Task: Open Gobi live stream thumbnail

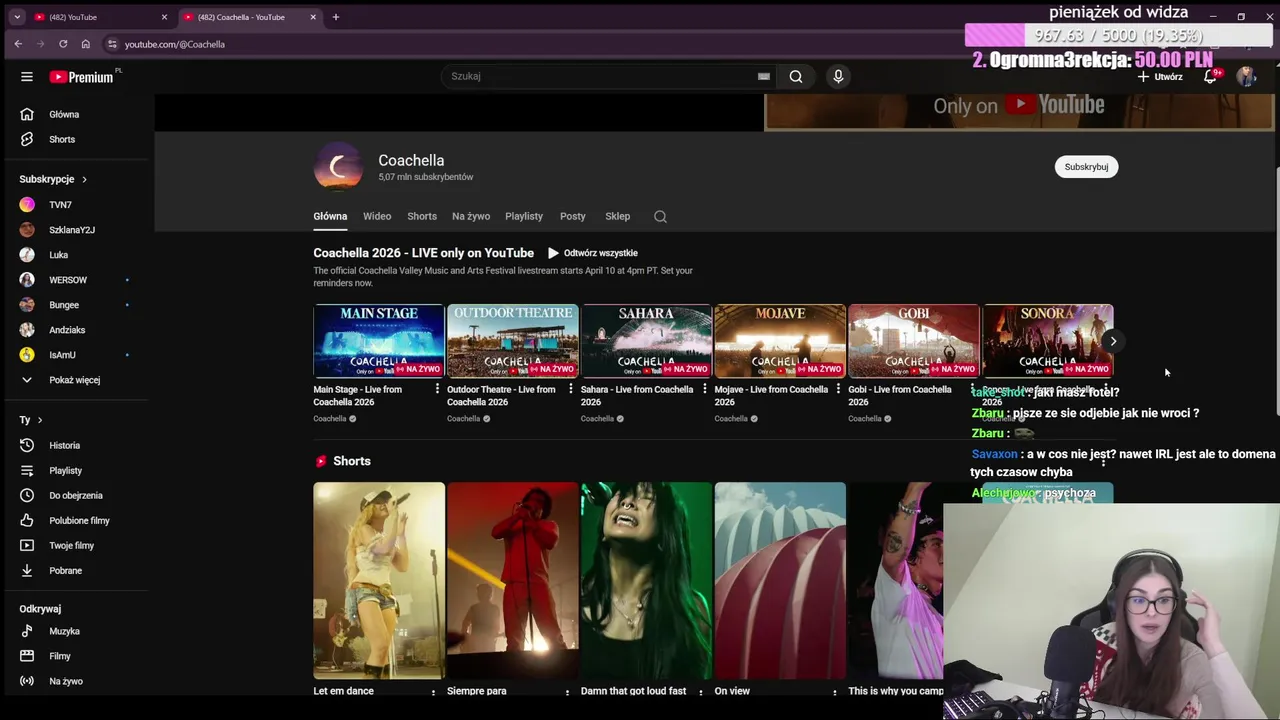Action: 914,341
